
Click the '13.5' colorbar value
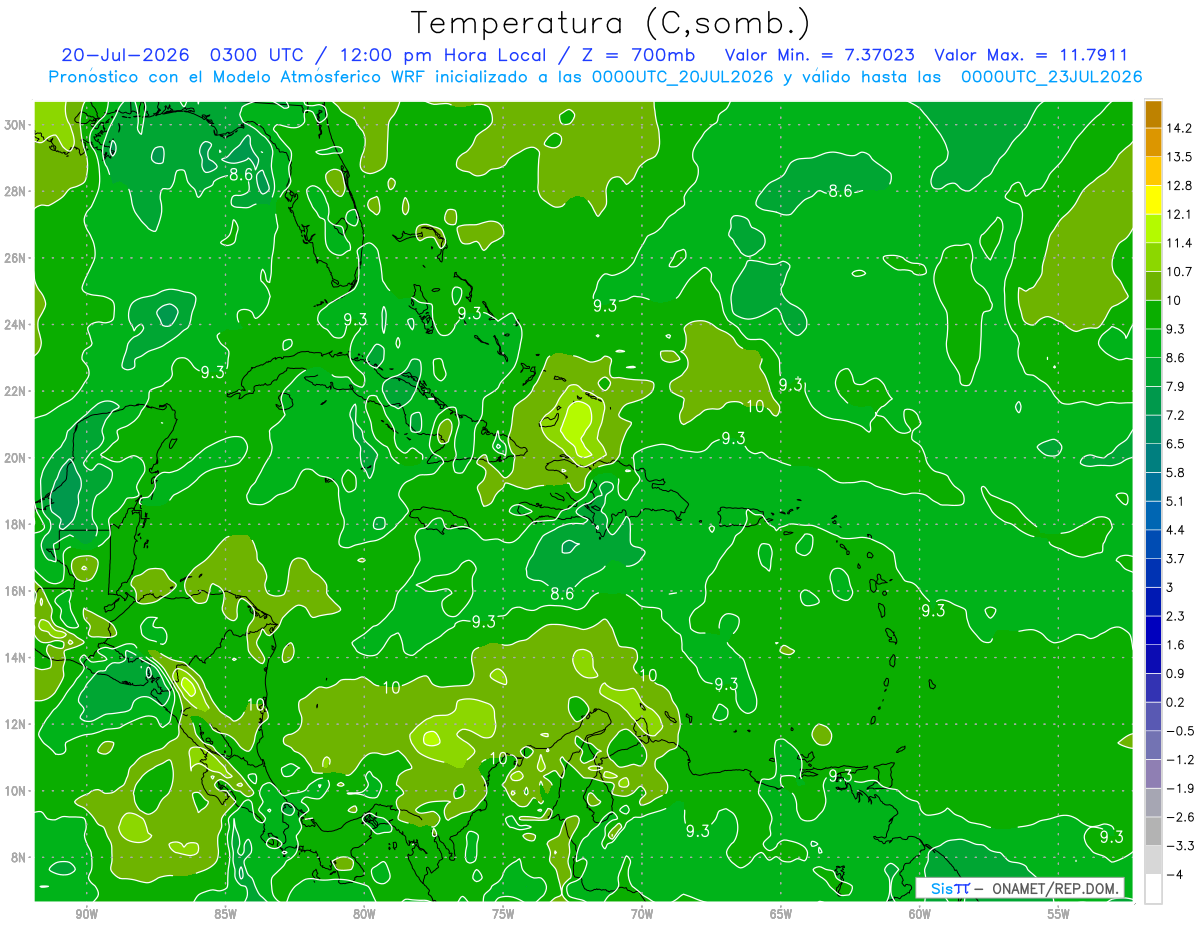(x=1179, y=157)
